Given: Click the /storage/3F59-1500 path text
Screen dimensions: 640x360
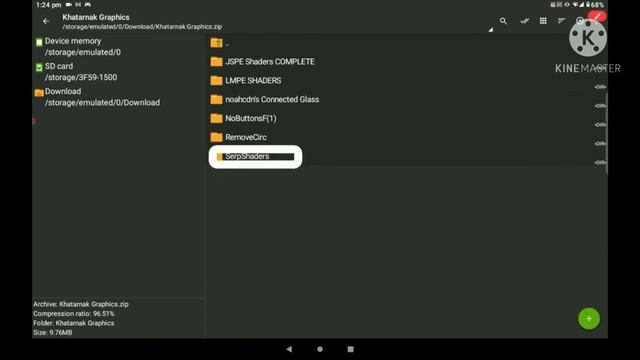Looking at the screenshot, I should [x=81, y=77].
